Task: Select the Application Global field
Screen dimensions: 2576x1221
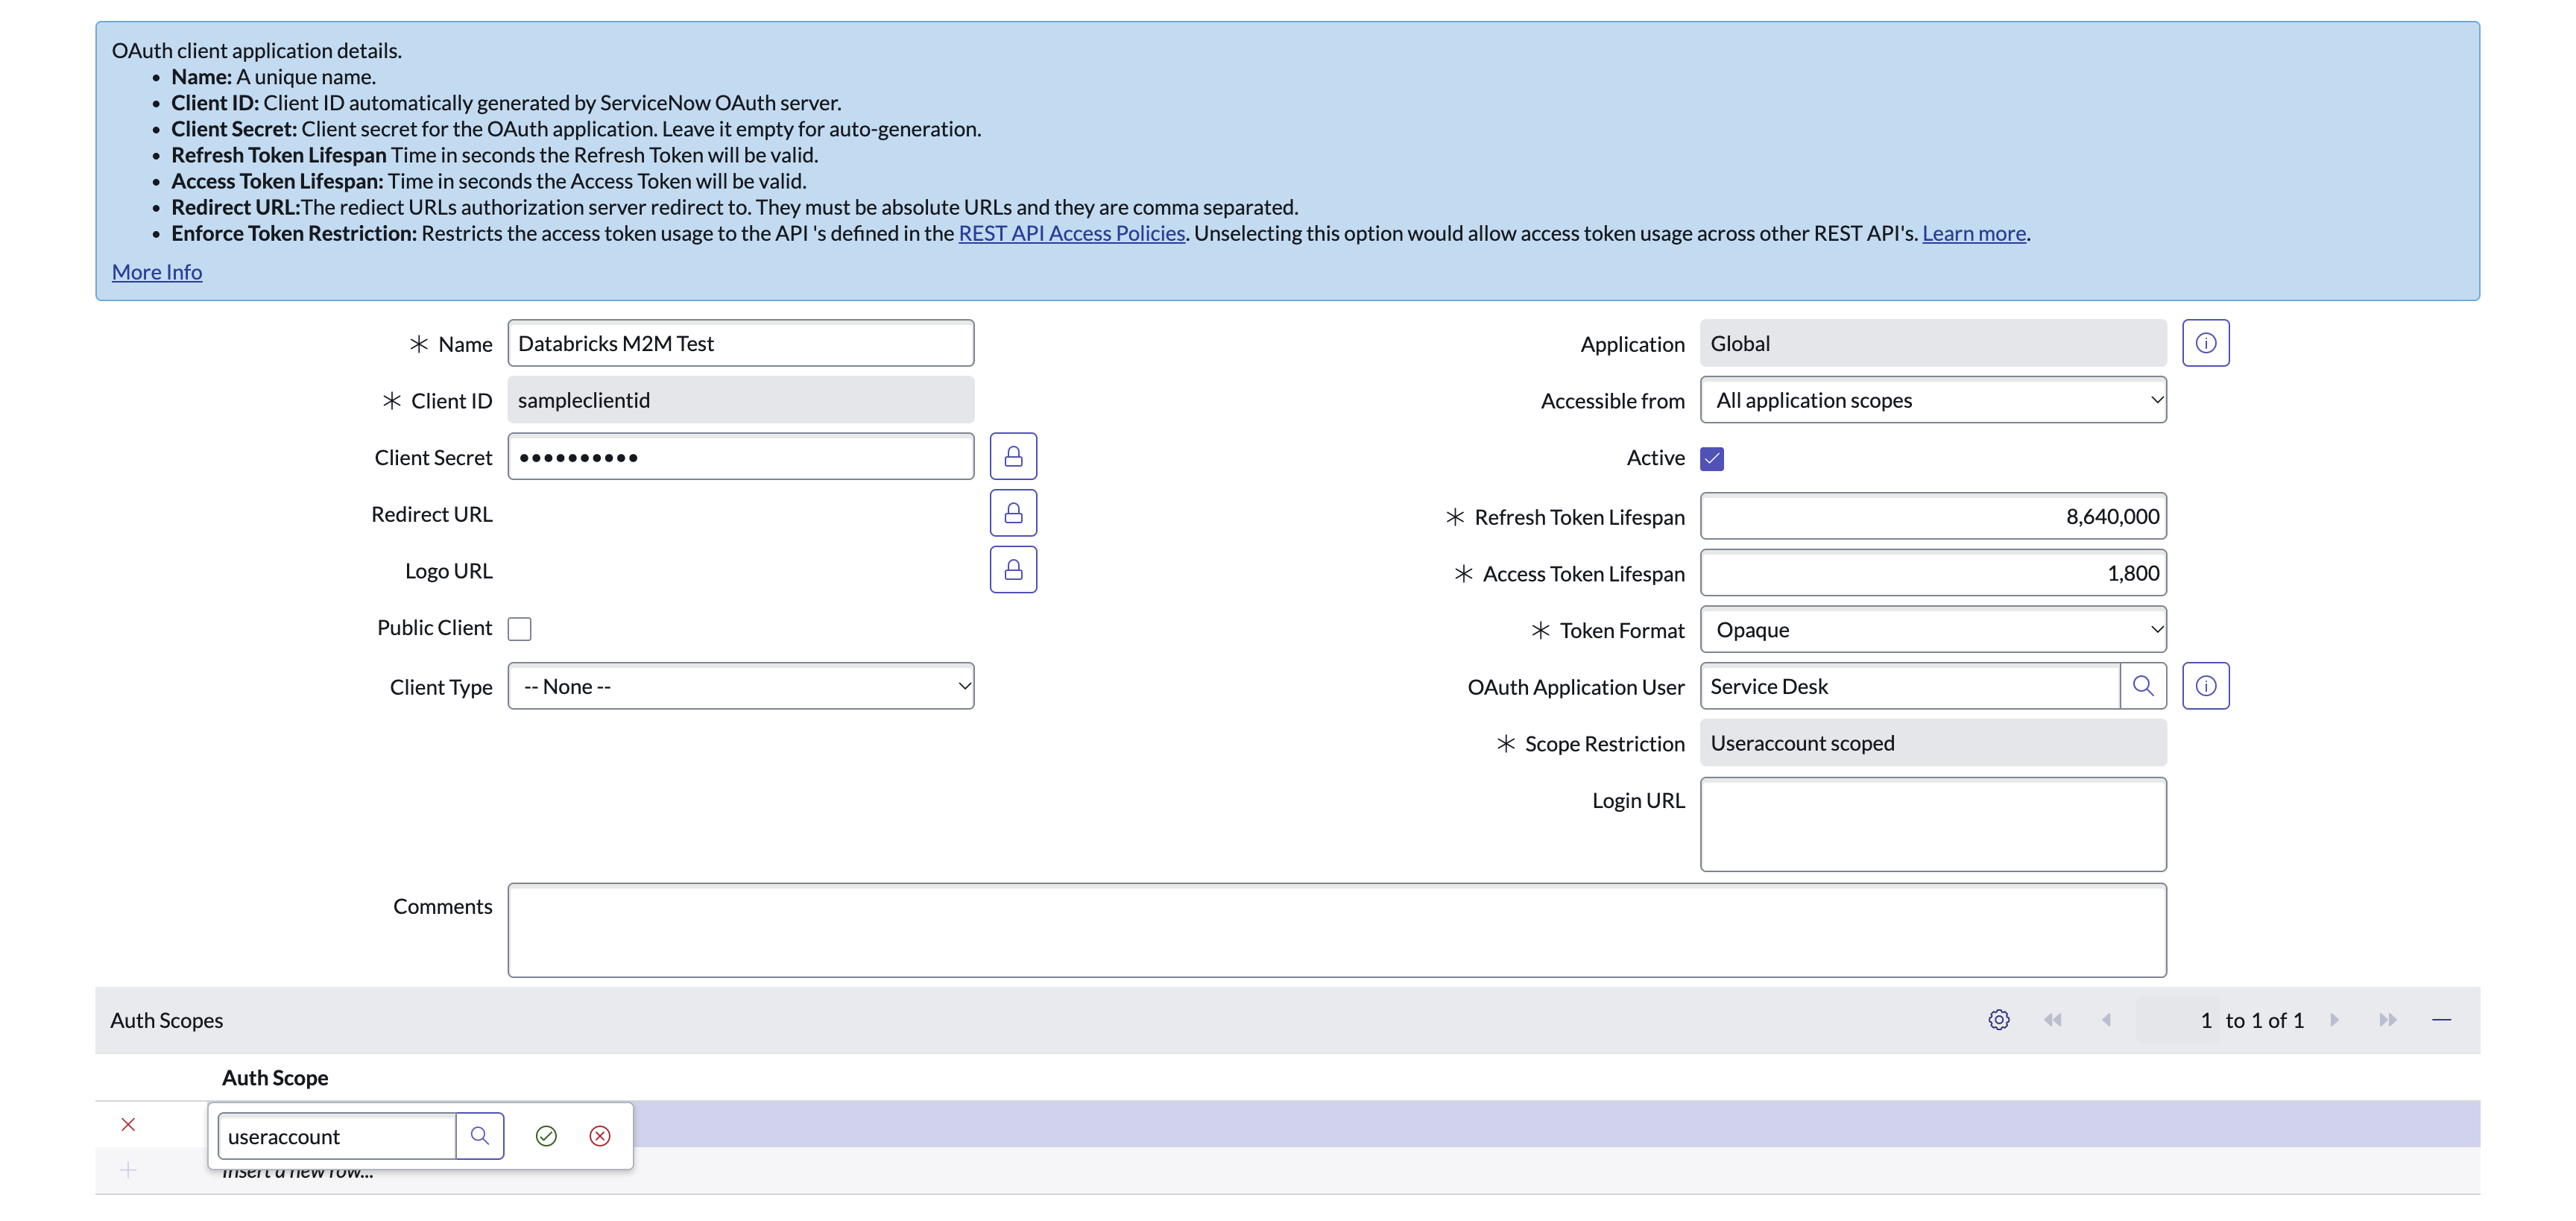Action: 1933,343
